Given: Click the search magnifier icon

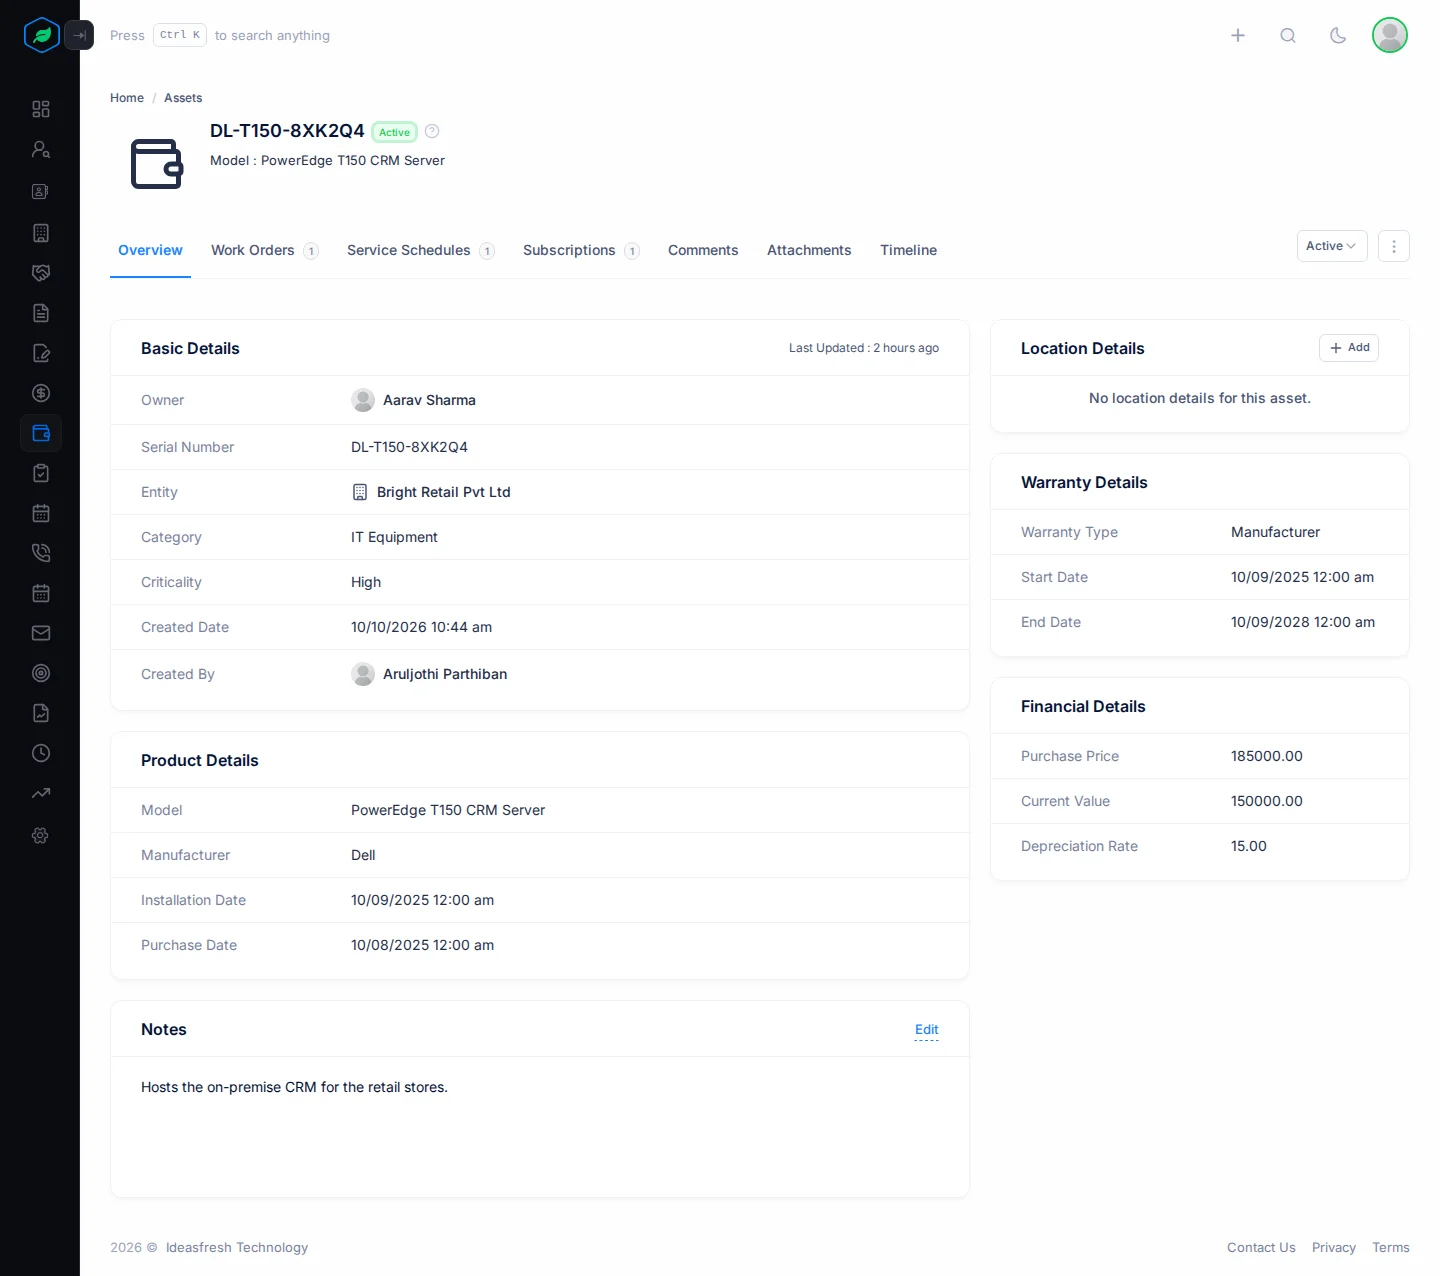Looking at the screenshot, I should point(1288,35).
